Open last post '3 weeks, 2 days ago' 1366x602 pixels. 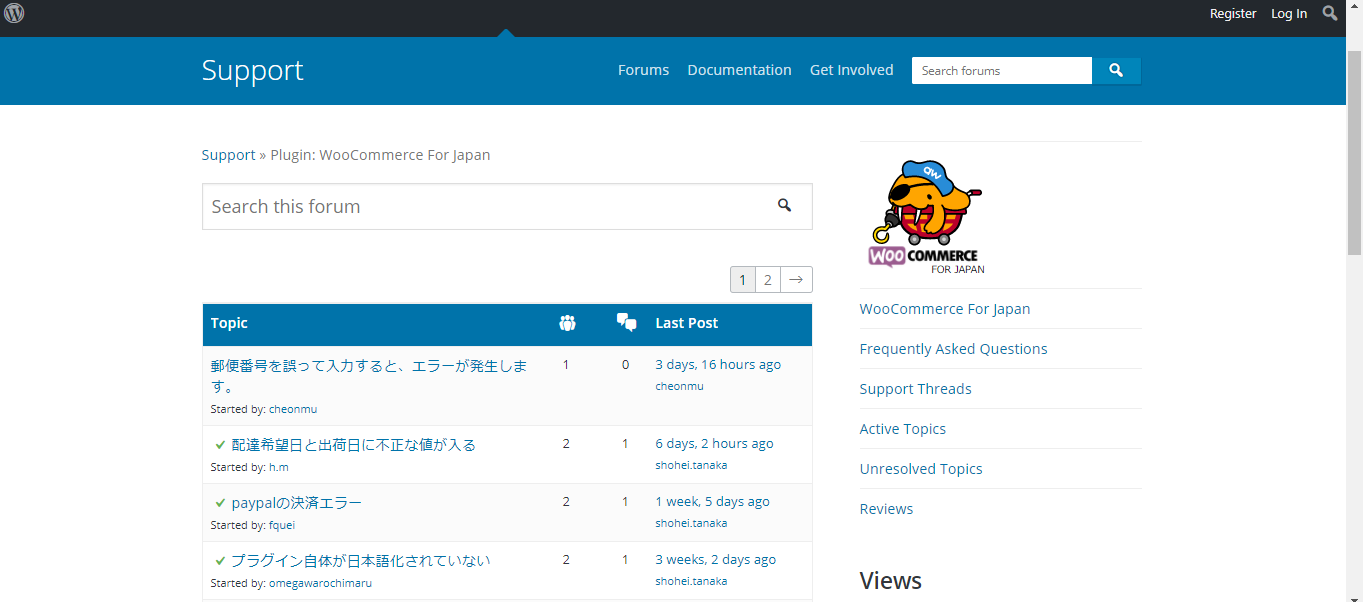pyautogui.click(x=715, y=560)
